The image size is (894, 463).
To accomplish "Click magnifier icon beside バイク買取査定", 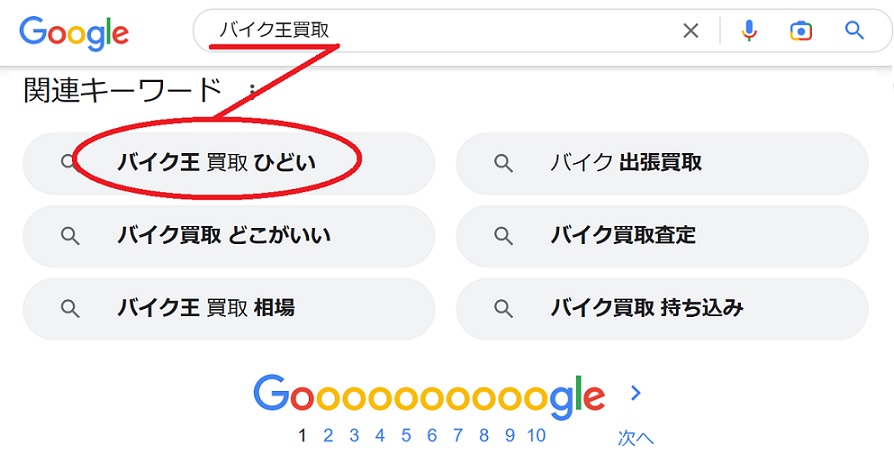I will coord(503,235).
